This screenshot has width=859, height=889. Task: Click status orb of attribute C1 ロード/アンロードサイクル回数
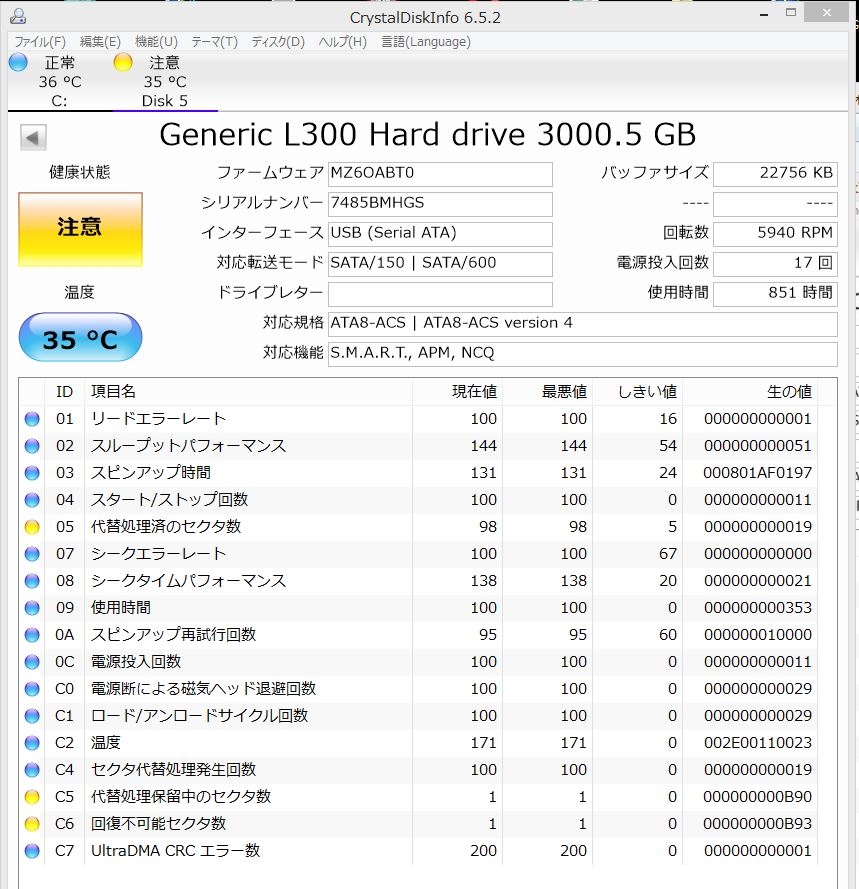coord(32,716)
